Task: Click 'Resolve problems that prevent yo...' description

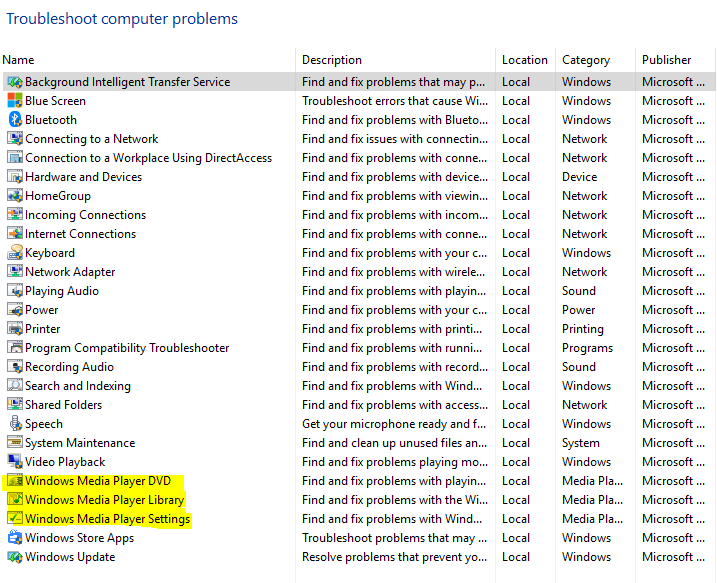Action: point(394,557)
